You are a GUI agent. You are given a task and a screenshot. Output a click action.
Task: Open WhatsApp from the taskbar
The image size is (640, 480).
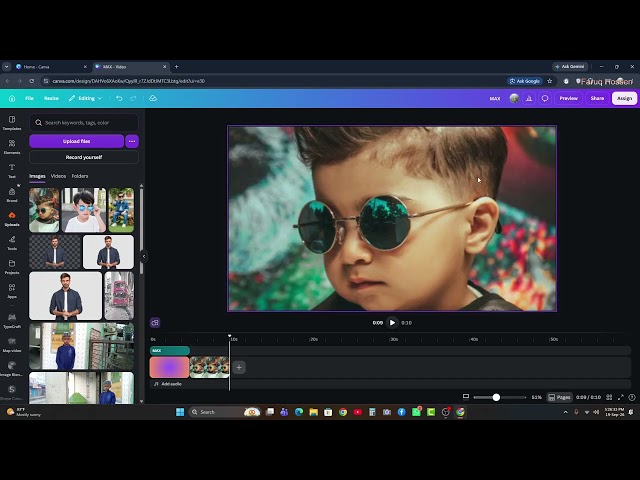coord(416,412)
